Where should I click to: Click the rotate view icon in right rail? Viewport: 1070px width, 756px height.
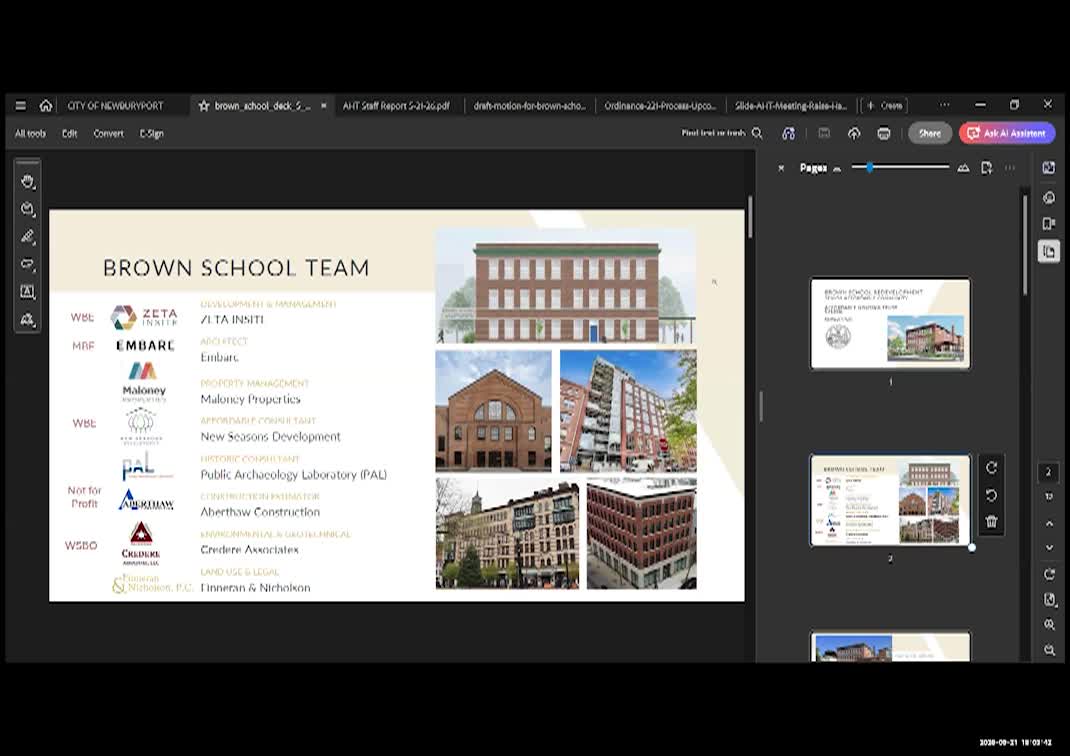(1050, 575)
